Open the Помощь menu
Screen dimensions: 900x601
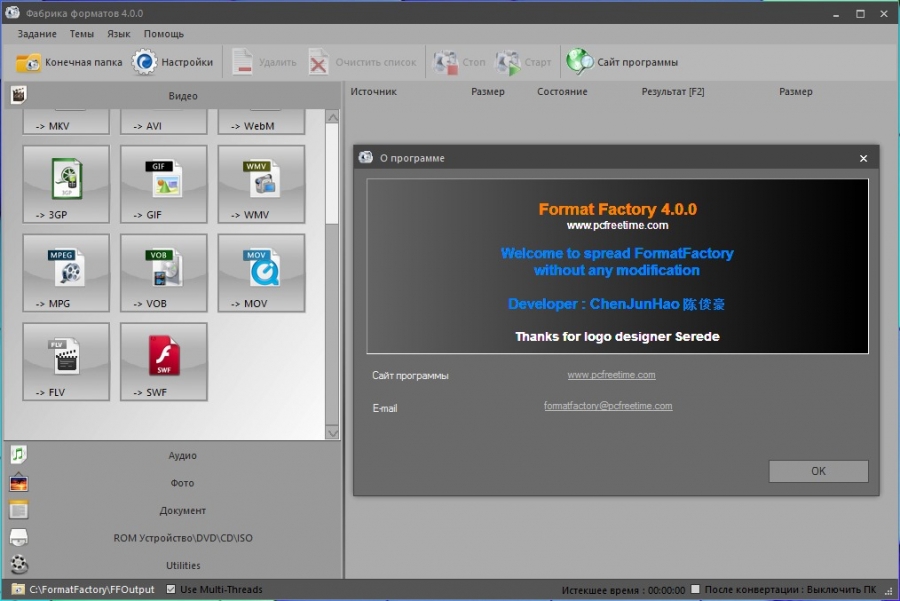click(164, 34)
